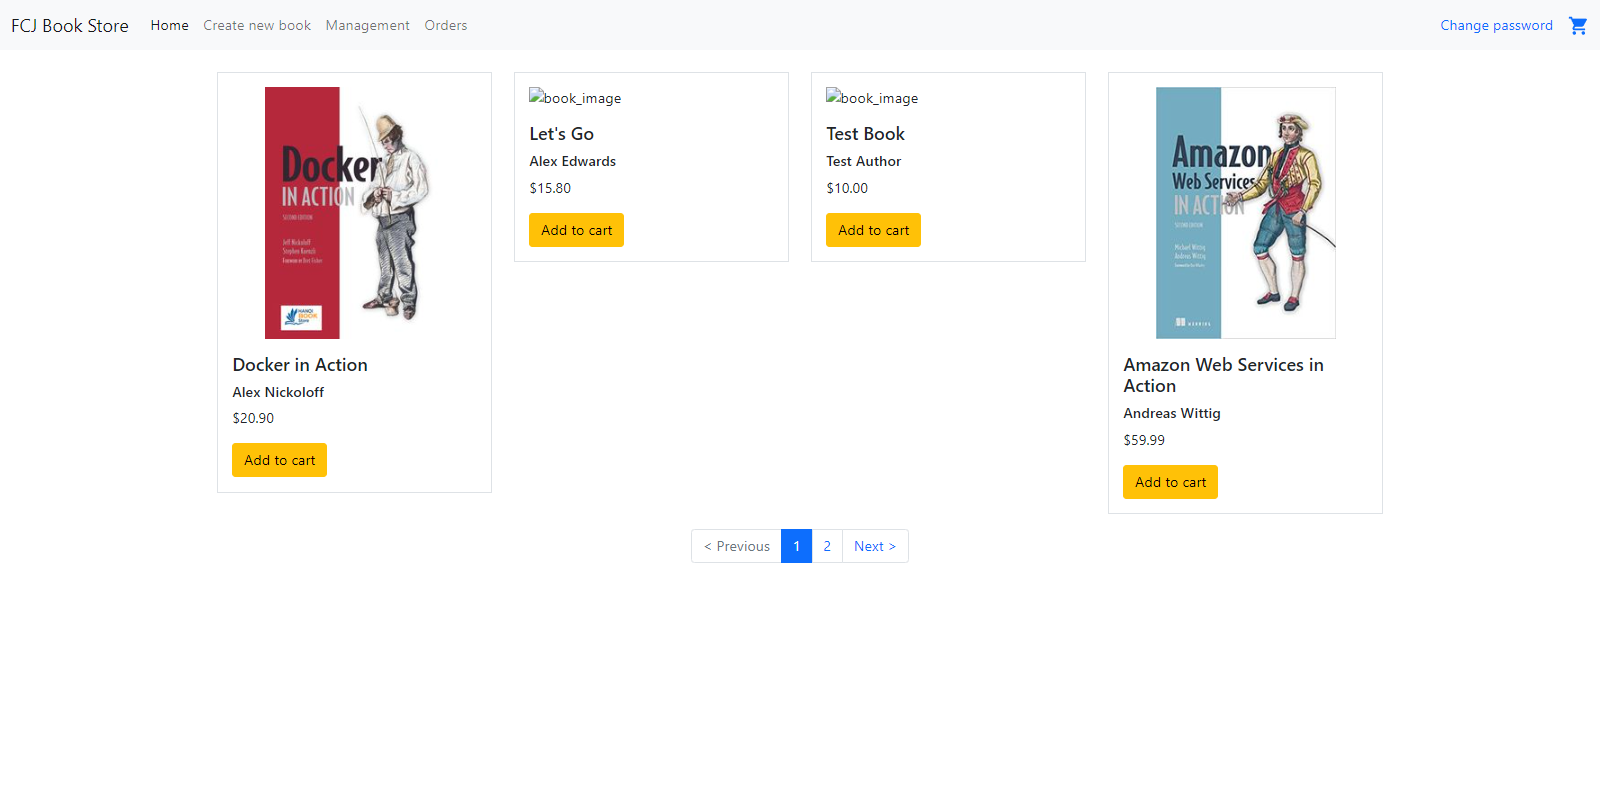Click author Alex Nickoloff
1600x811 pixels.
278,392
